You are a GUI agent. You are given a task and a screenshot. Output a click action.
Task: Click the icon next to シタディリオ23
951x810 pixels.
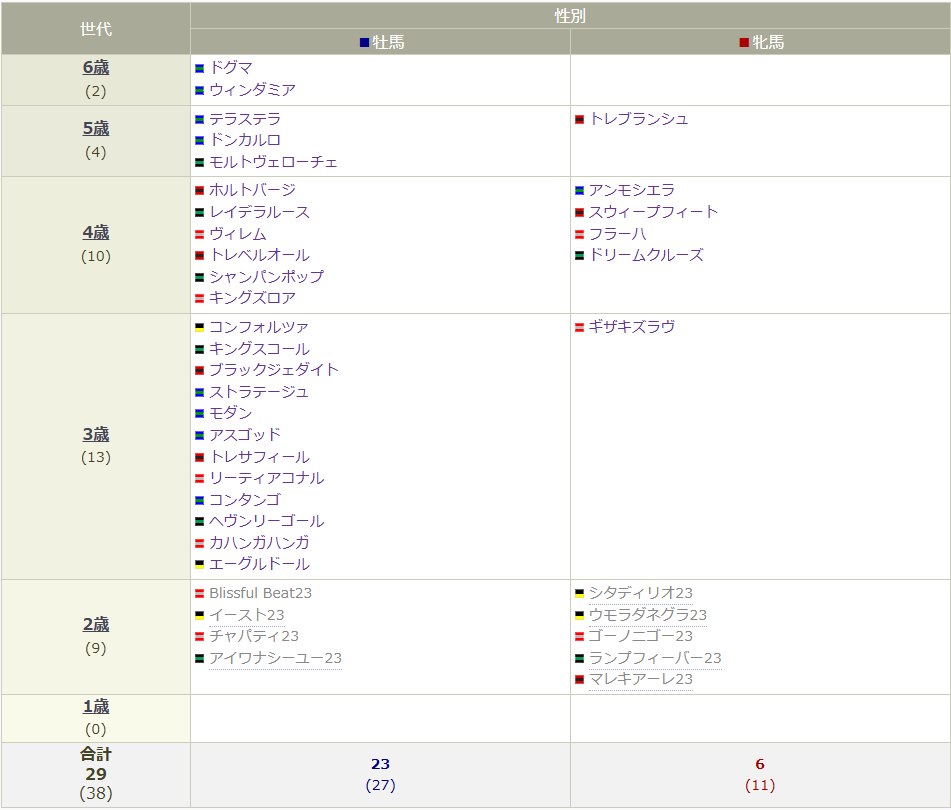pyautogui.click(x=580, y=593)
